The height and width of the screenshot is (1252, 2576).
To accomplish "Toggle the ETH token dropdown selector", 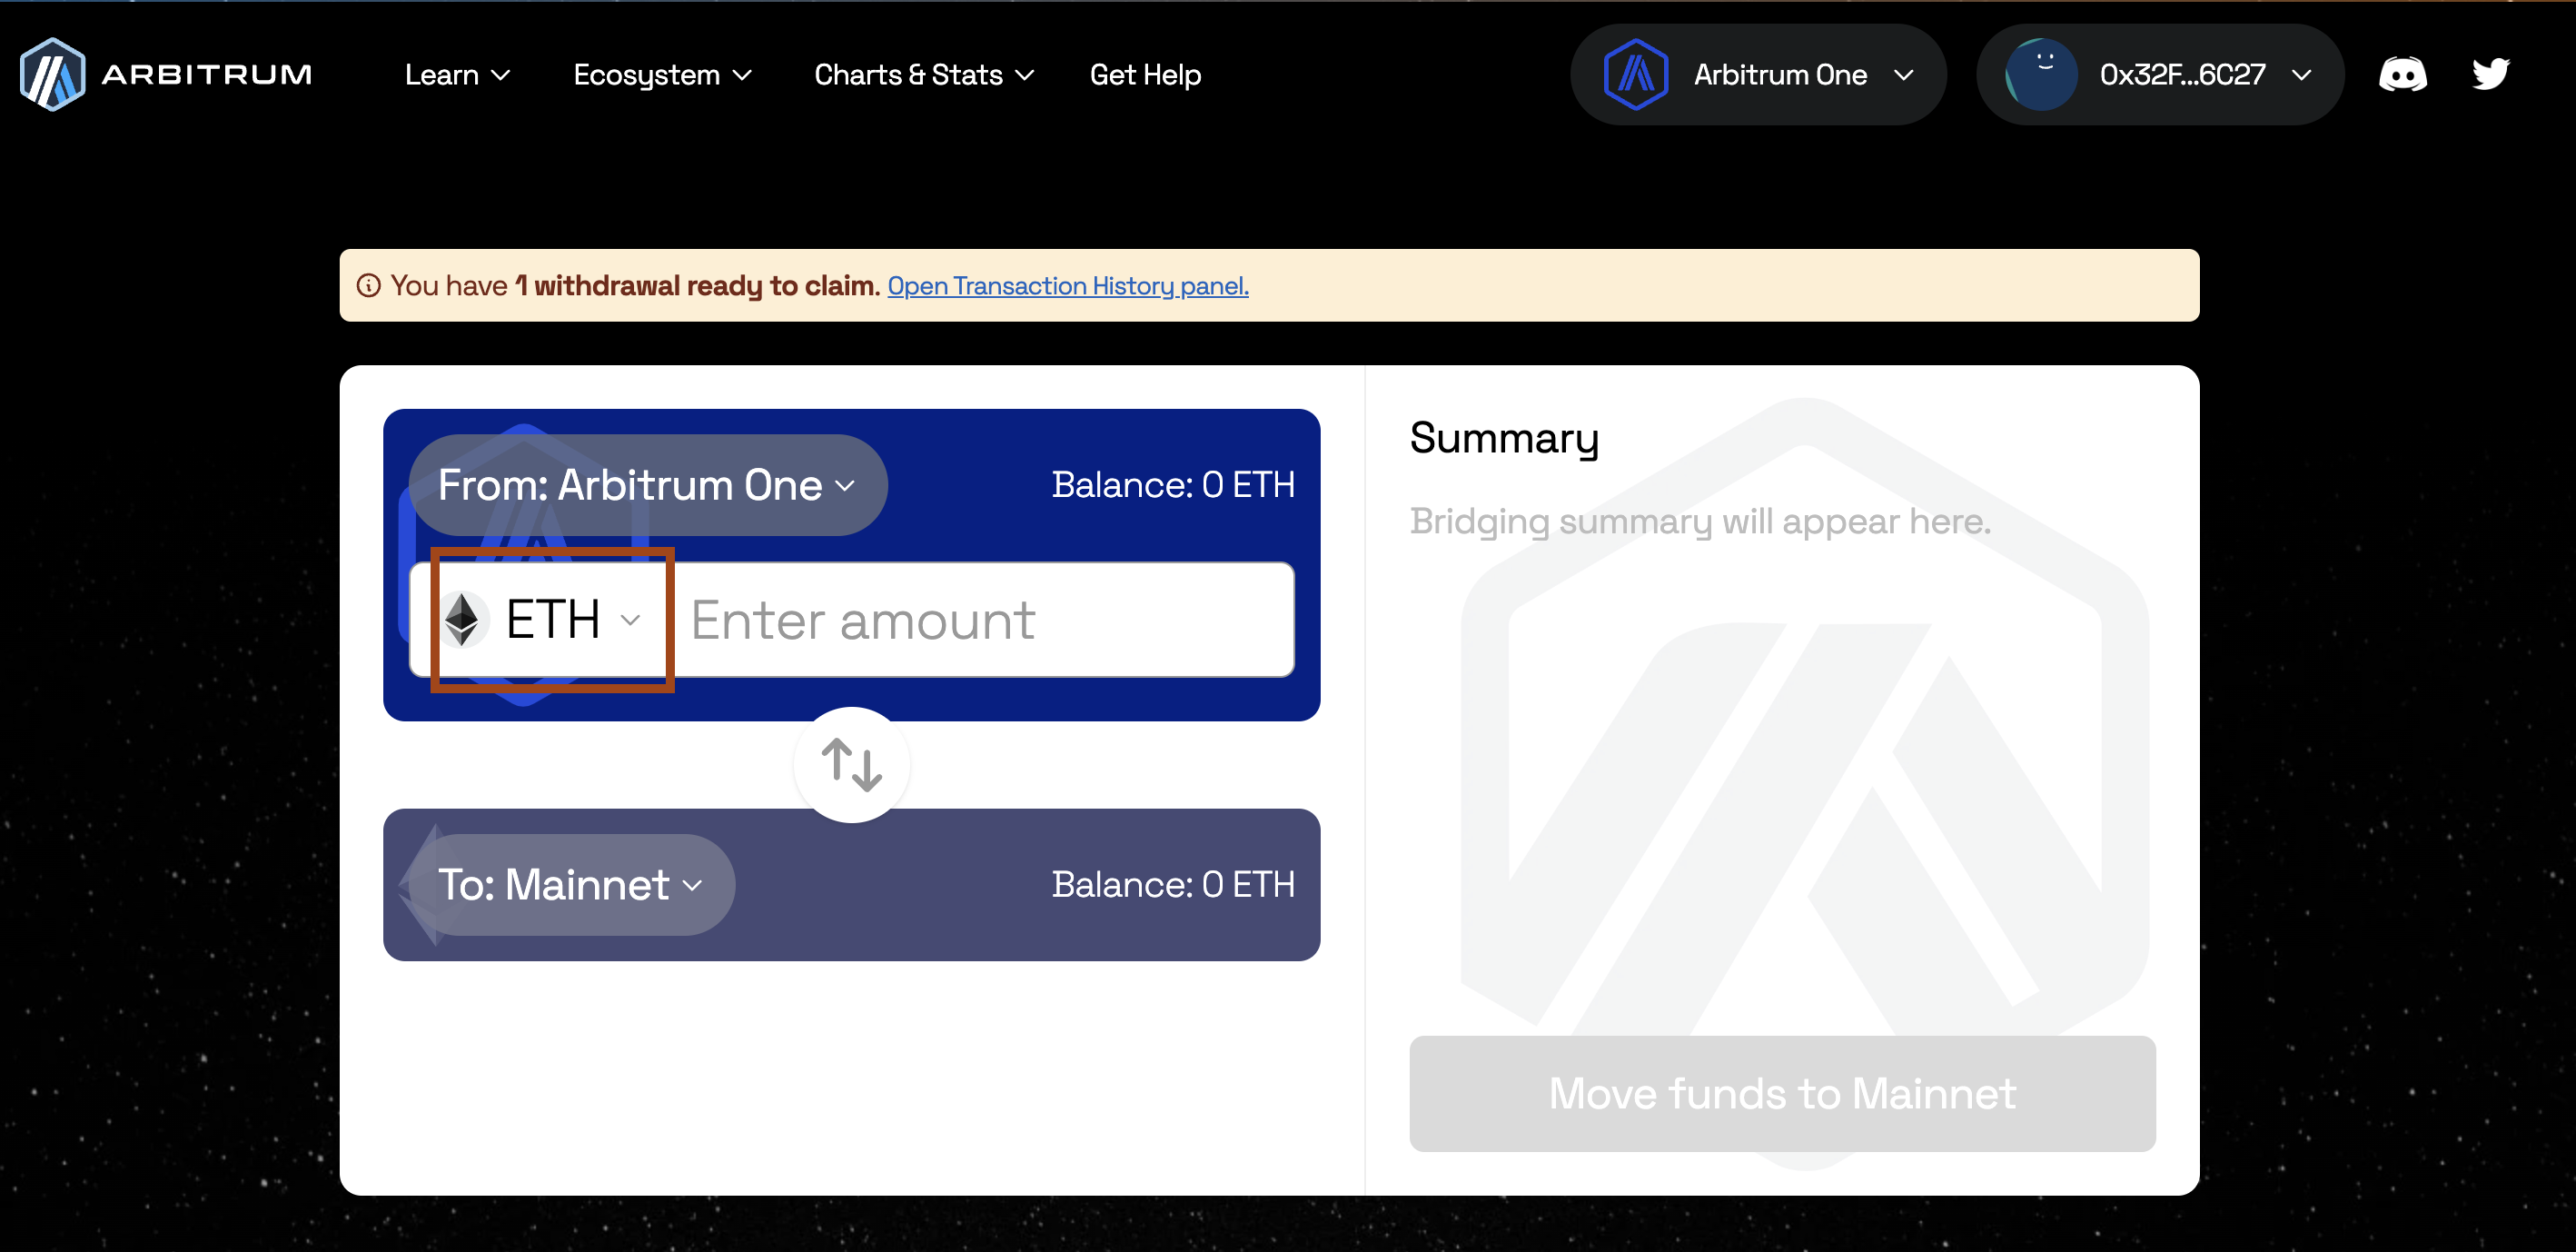I will [544, 620].
